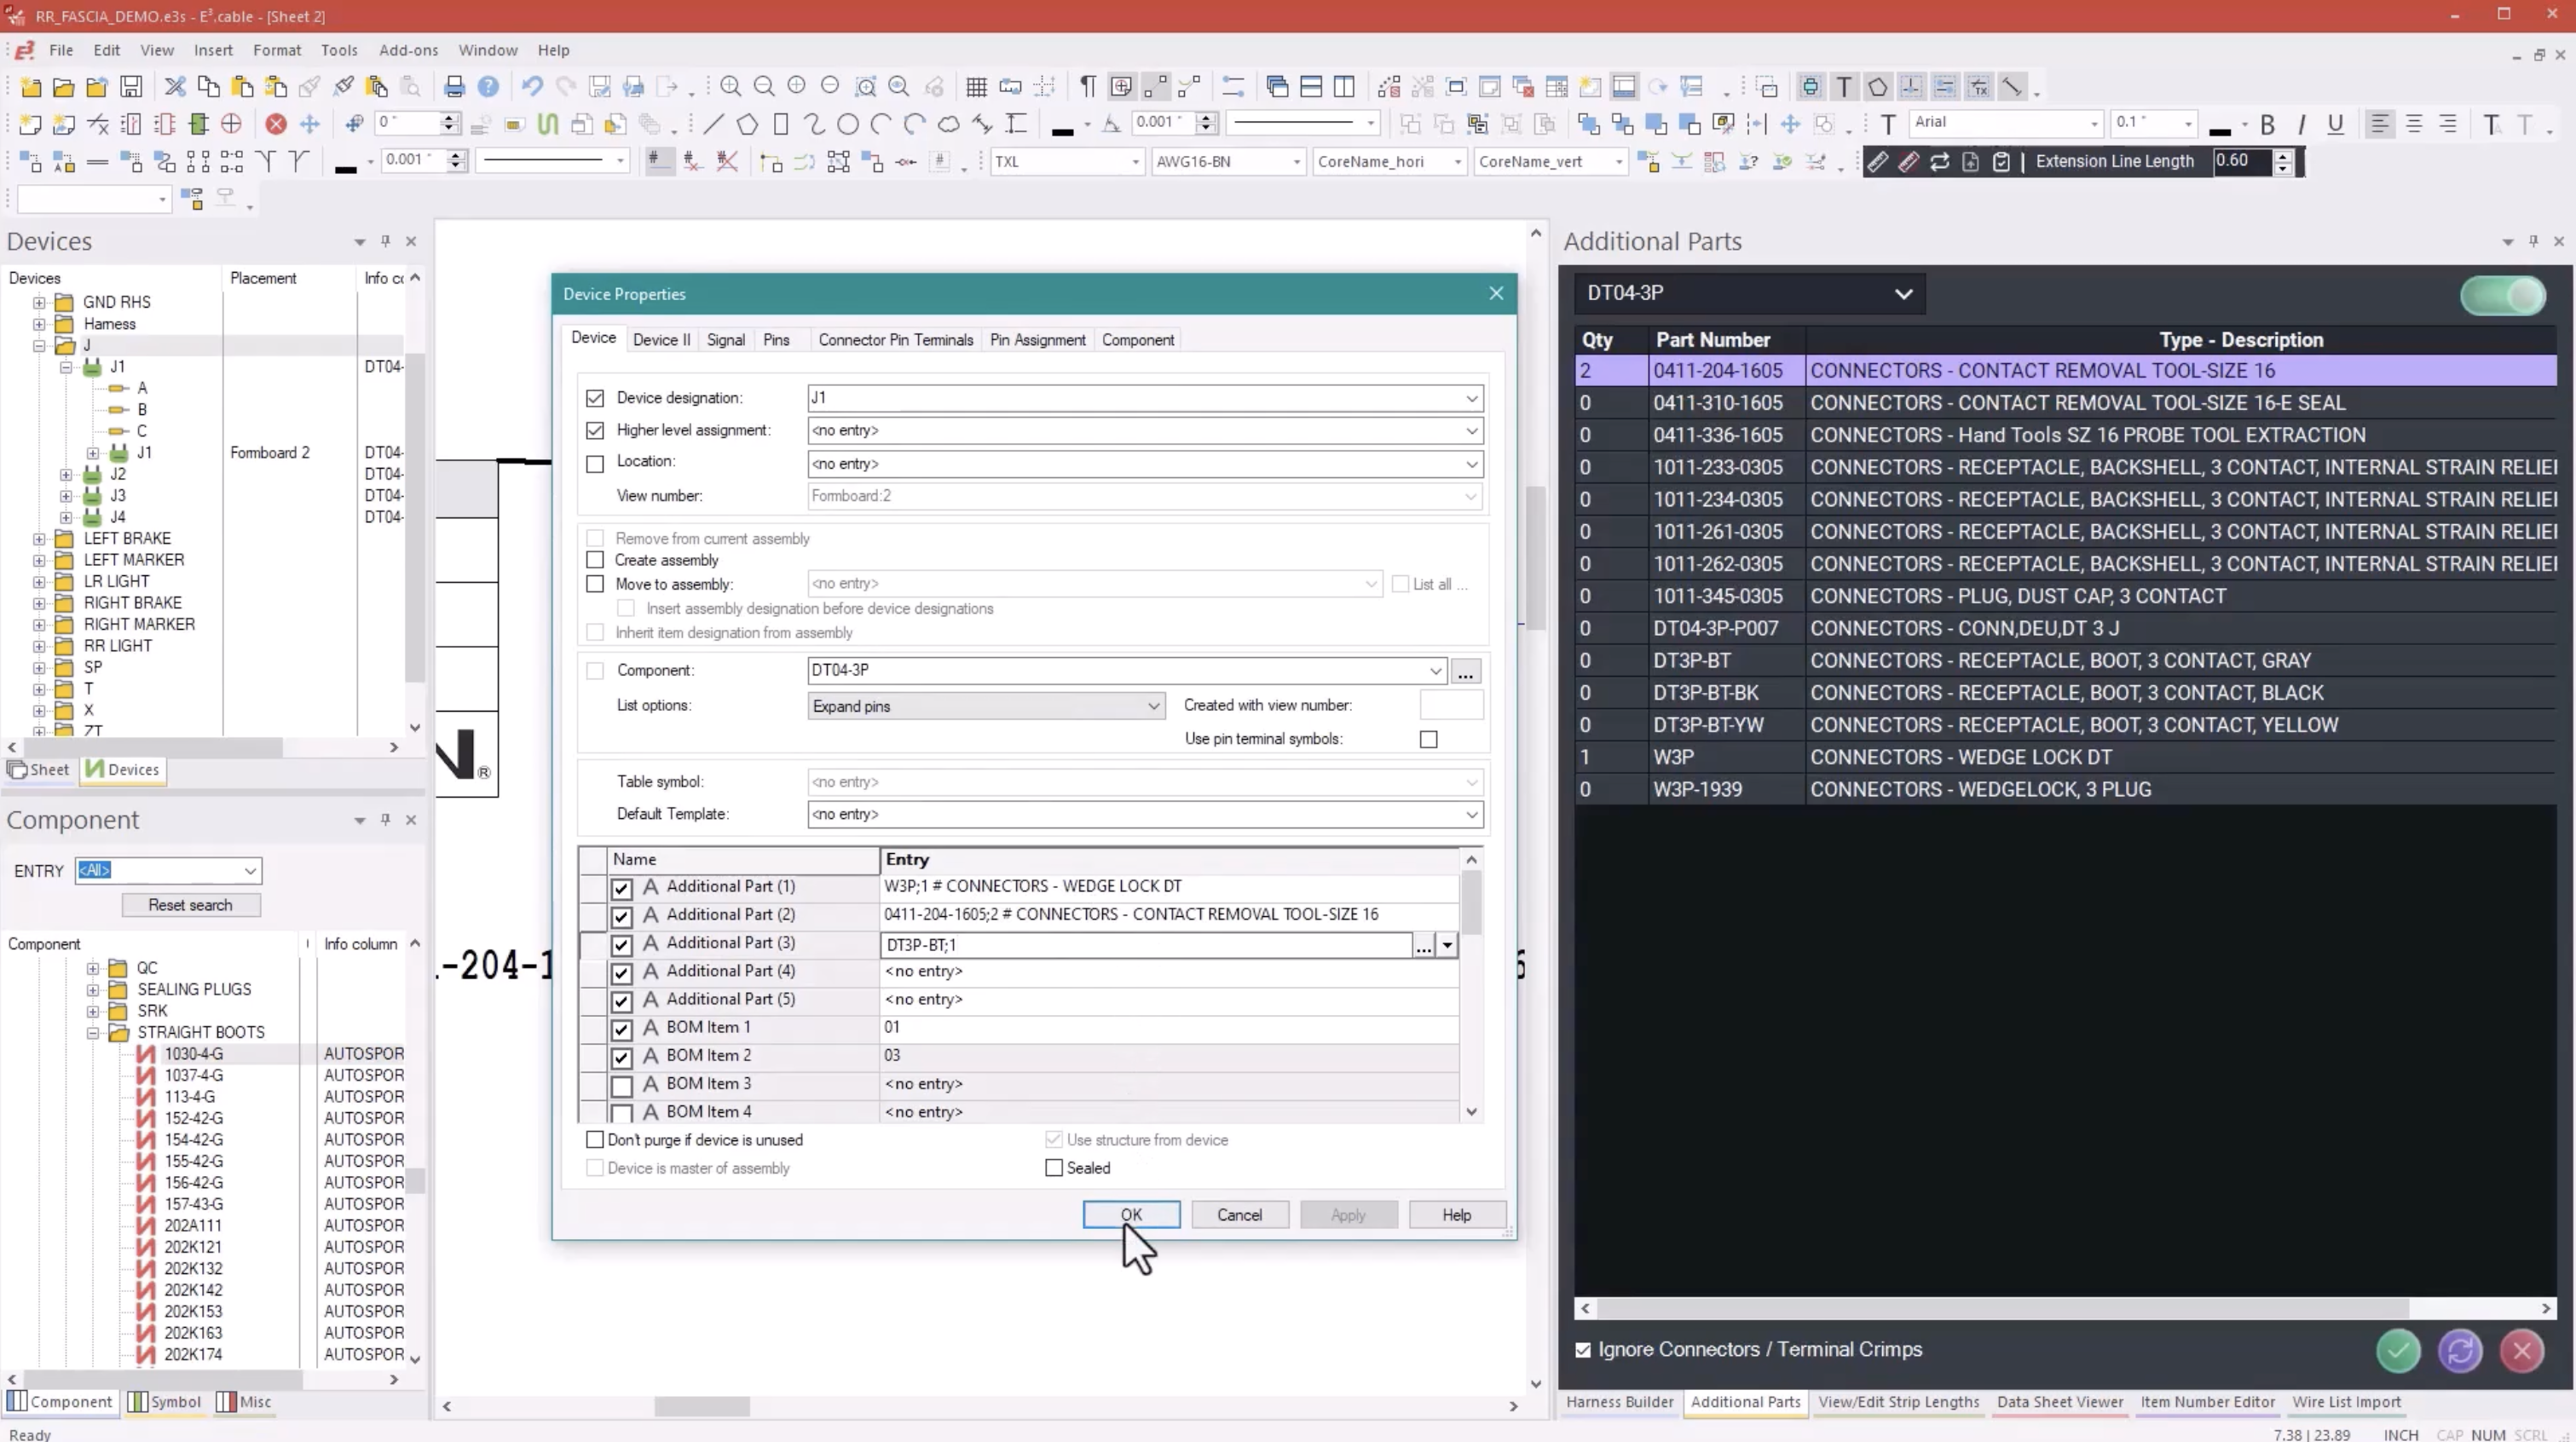Click the paragraph pilcrow icon
2576x1442 pixels.
(x=1087, y=87)
